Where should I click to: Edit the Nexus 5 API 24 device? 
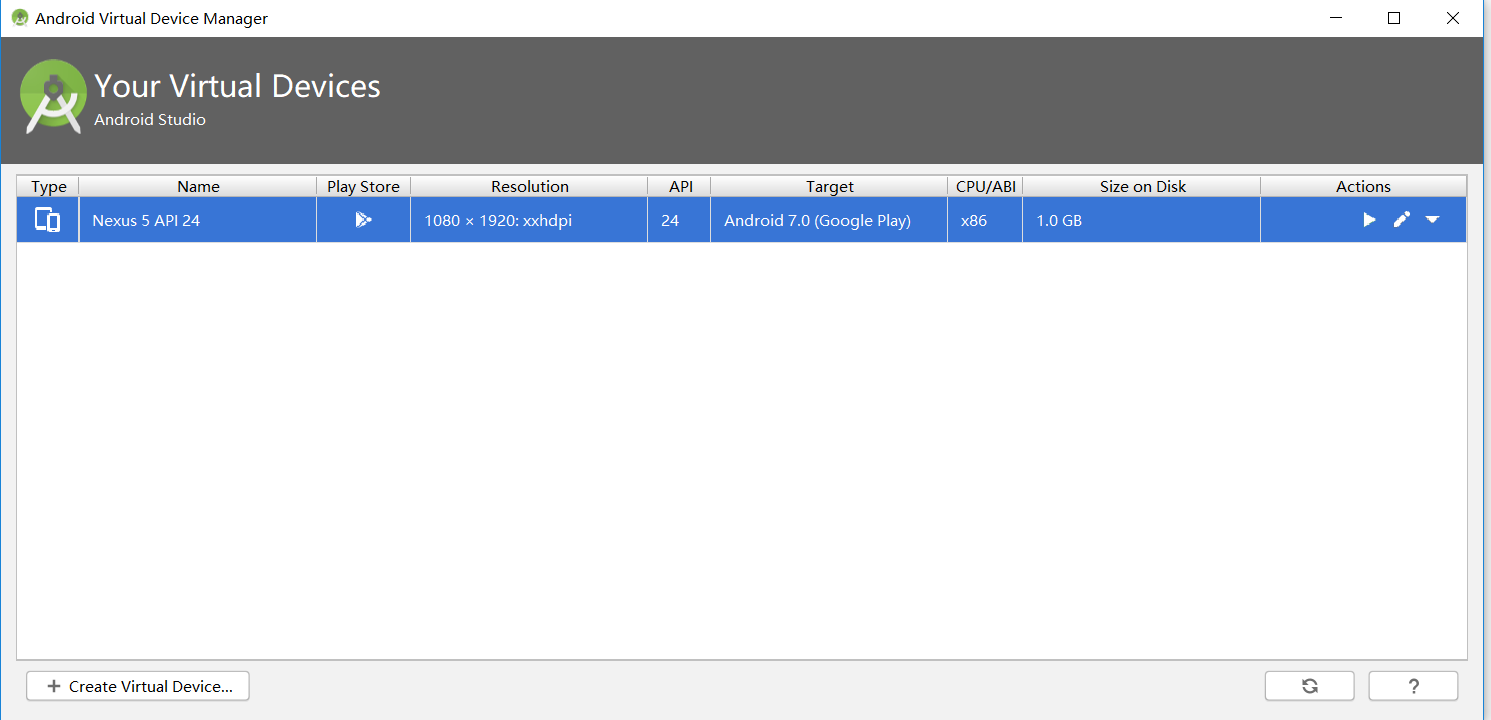coord(1401,220)
